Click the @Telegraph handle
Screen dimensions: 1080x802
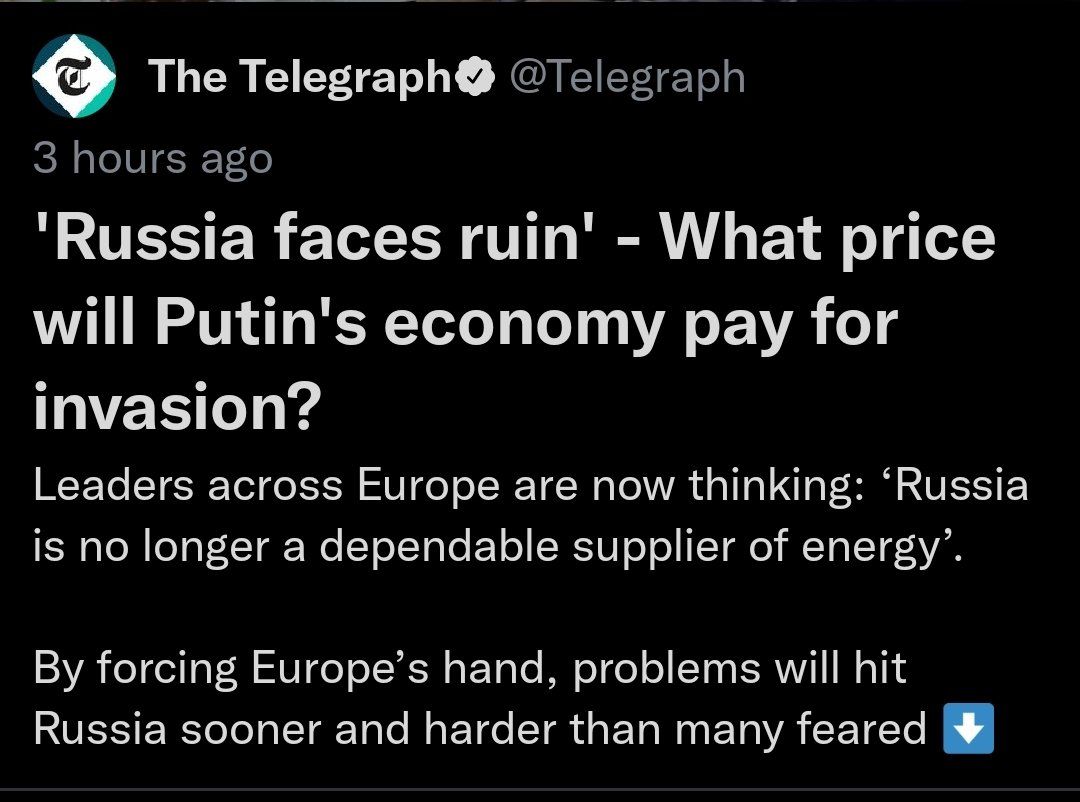coord(628,77)
